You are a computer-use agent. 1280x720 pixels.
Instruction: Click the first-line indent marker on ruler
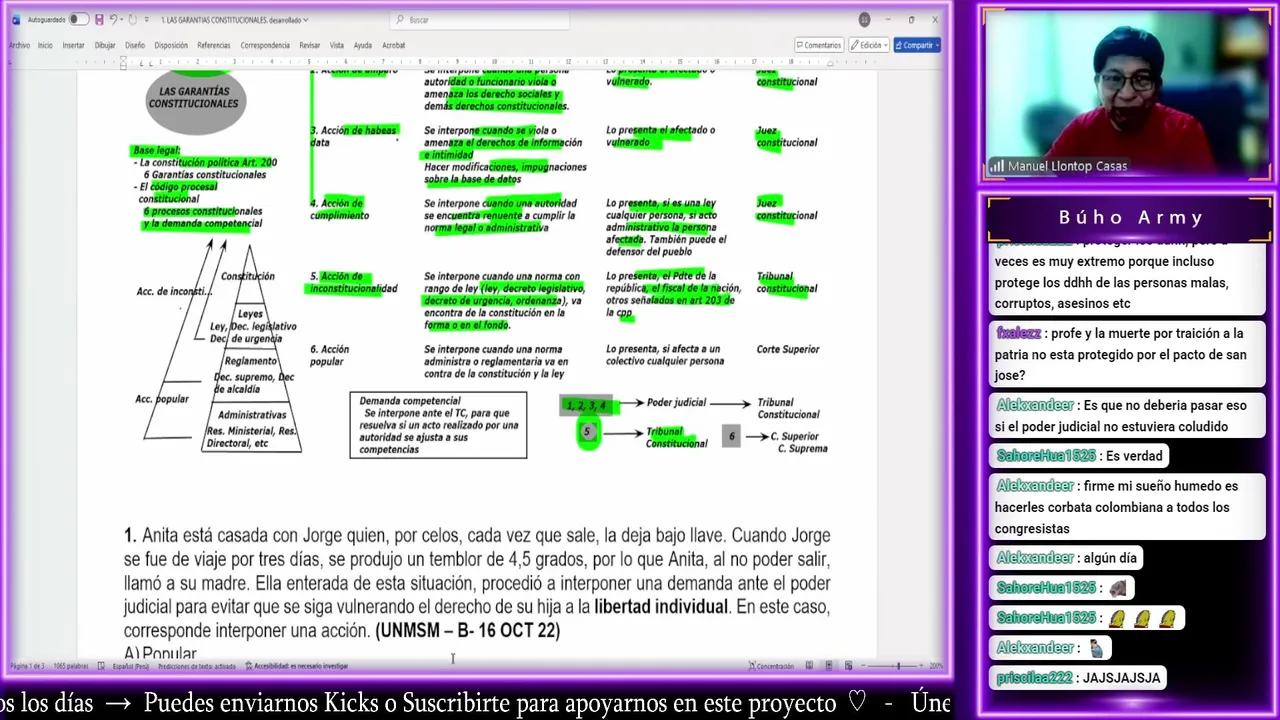(123, 60)
